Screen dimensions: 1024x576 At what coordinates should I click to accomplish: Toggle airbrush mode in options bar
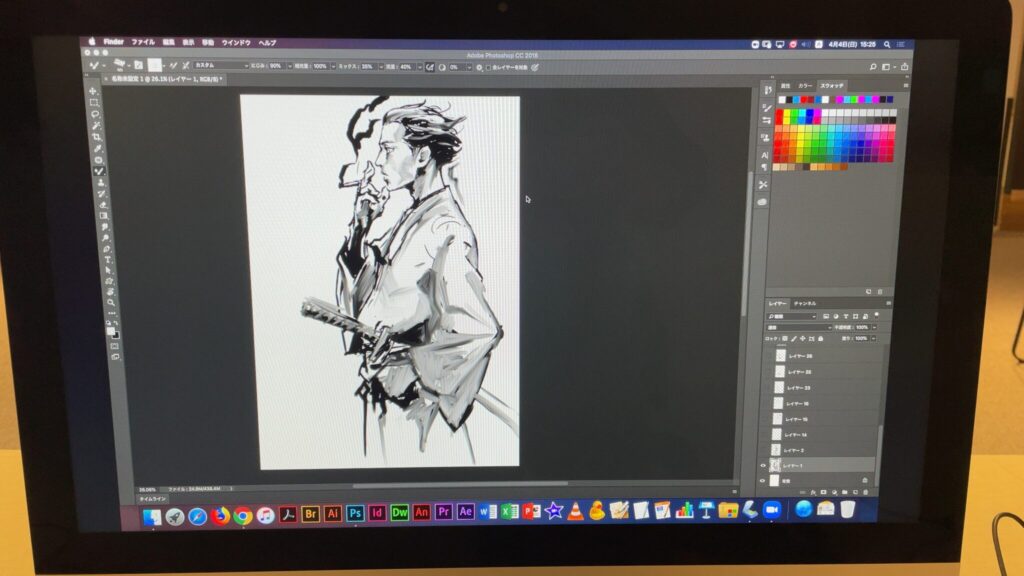(x=430, y=67)
